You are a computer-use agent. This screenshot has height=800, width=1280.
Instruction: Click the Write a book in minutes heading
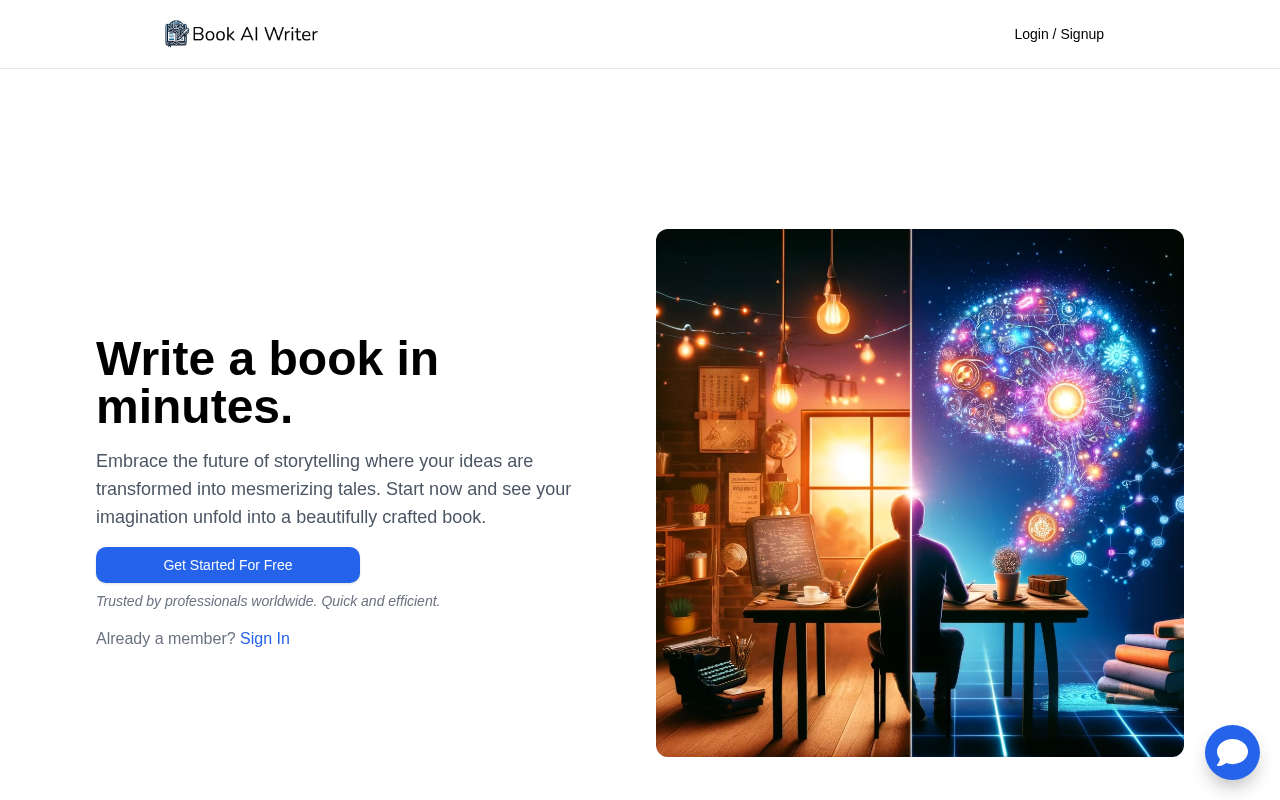tap(268, 380)
